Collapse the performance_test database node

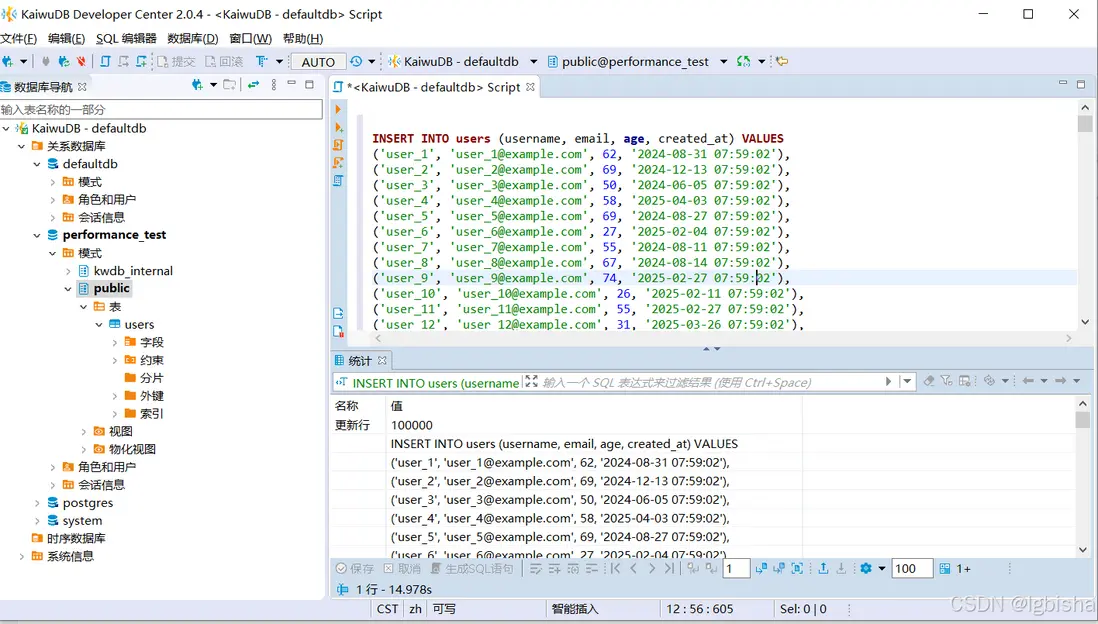click(37, 235)
